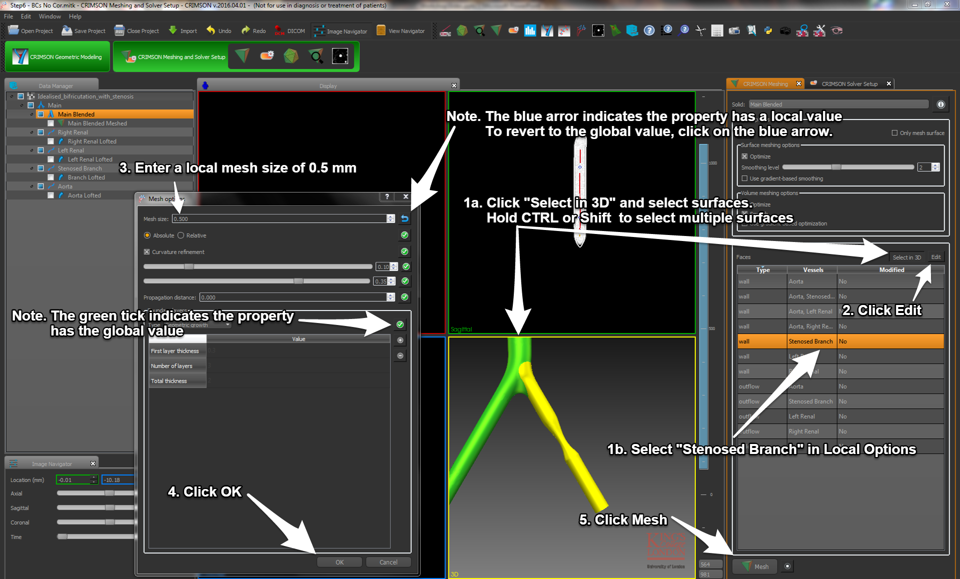Click the Open Project toolbar icon
The height and width of the screenshot is (579, 960).
coord(30,31)
